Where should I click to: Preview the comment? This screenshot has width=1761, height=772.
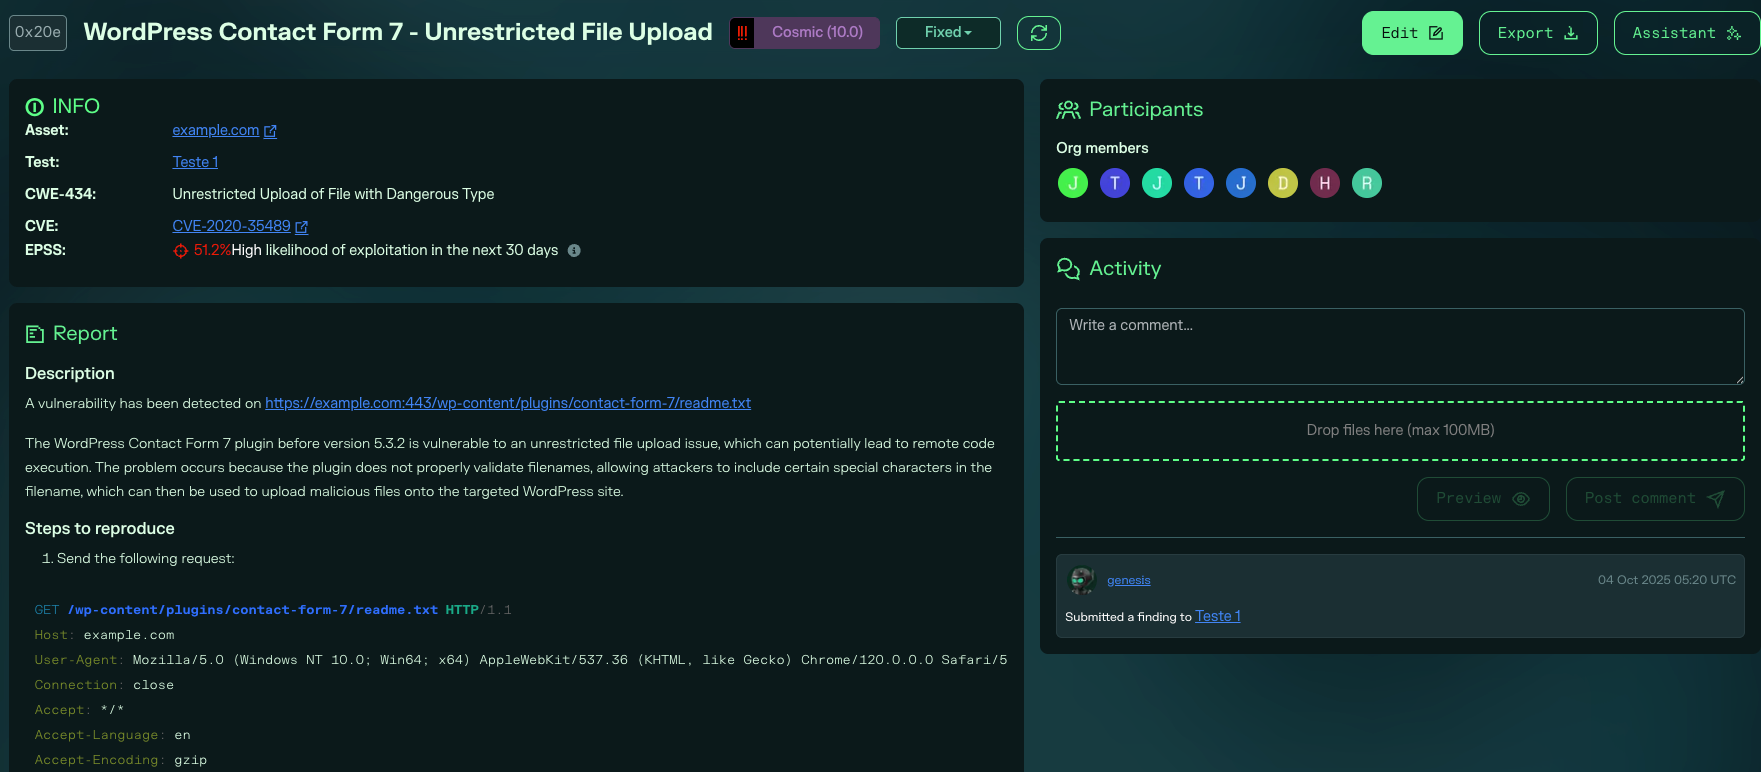click(x=1482, y=499)
